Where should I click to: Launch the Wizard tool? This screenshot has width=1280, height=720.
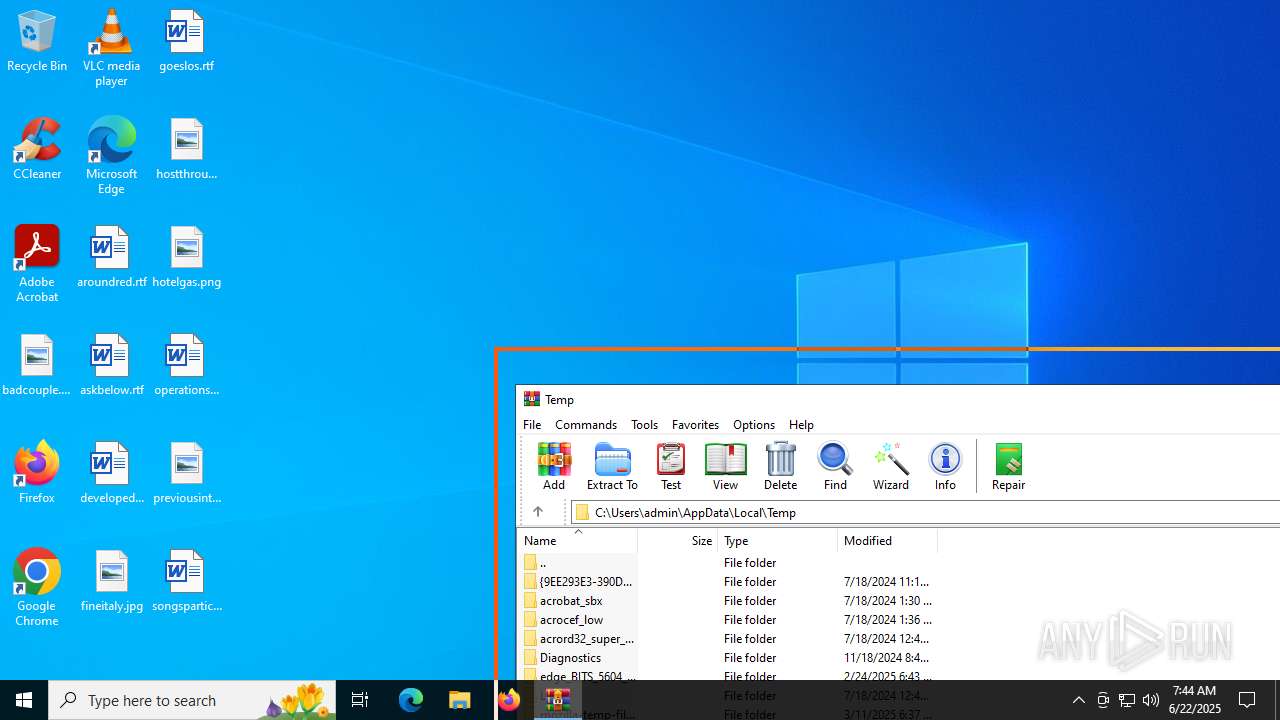pyautogui.click(x=890, y=466)
